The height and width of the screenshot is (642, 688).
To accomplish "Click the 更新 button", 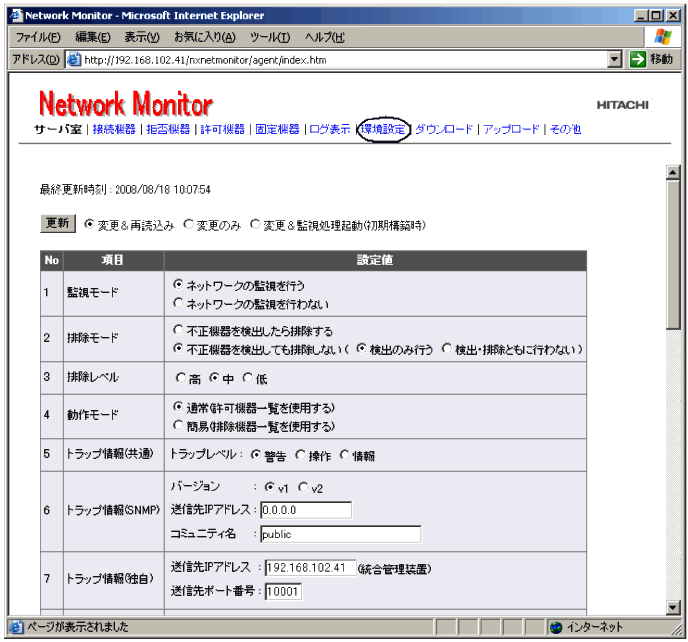I will 57,223.
